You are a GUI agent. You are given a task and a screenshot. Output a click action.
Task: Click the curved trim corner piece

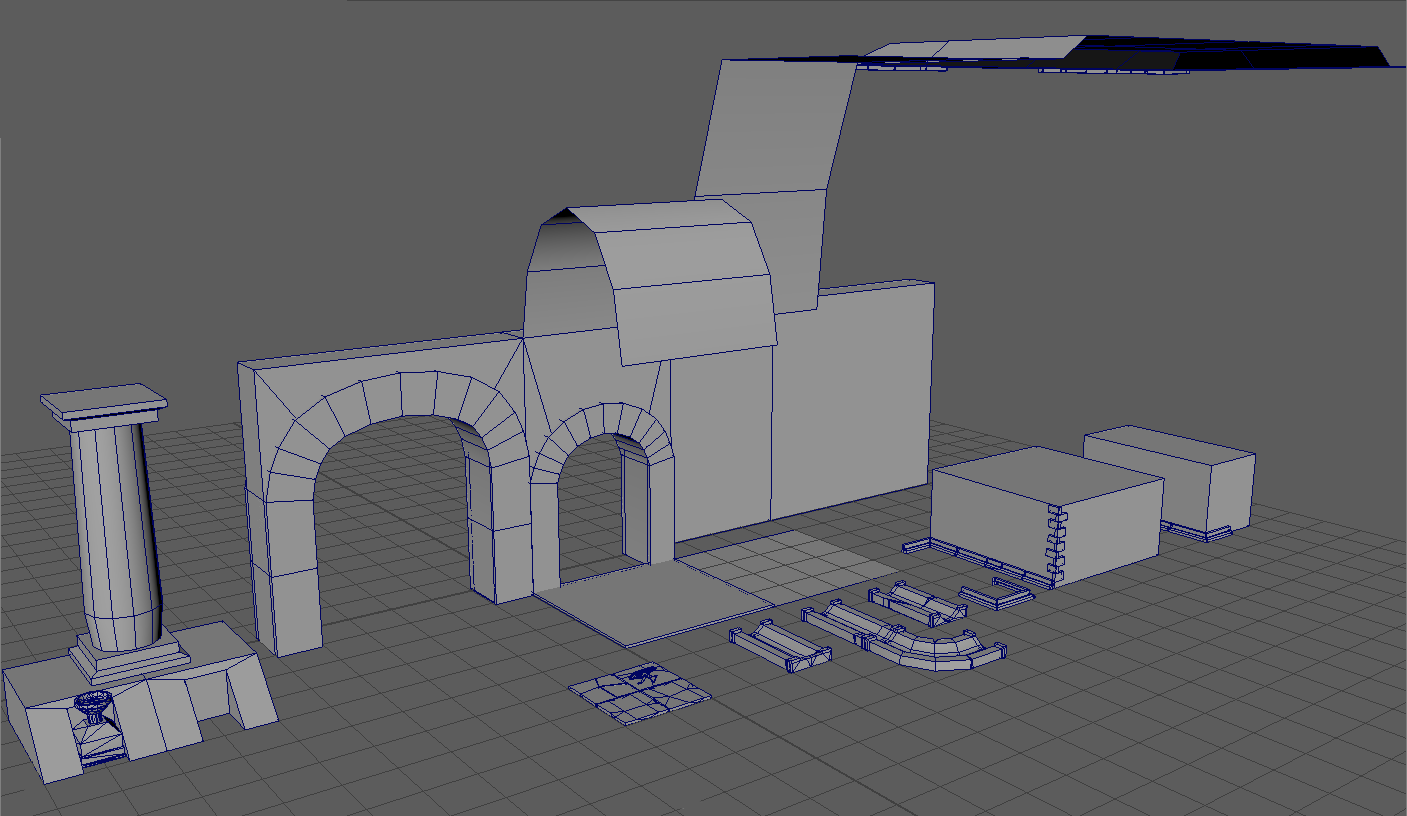pyautogui.click(x=935, y=652)
